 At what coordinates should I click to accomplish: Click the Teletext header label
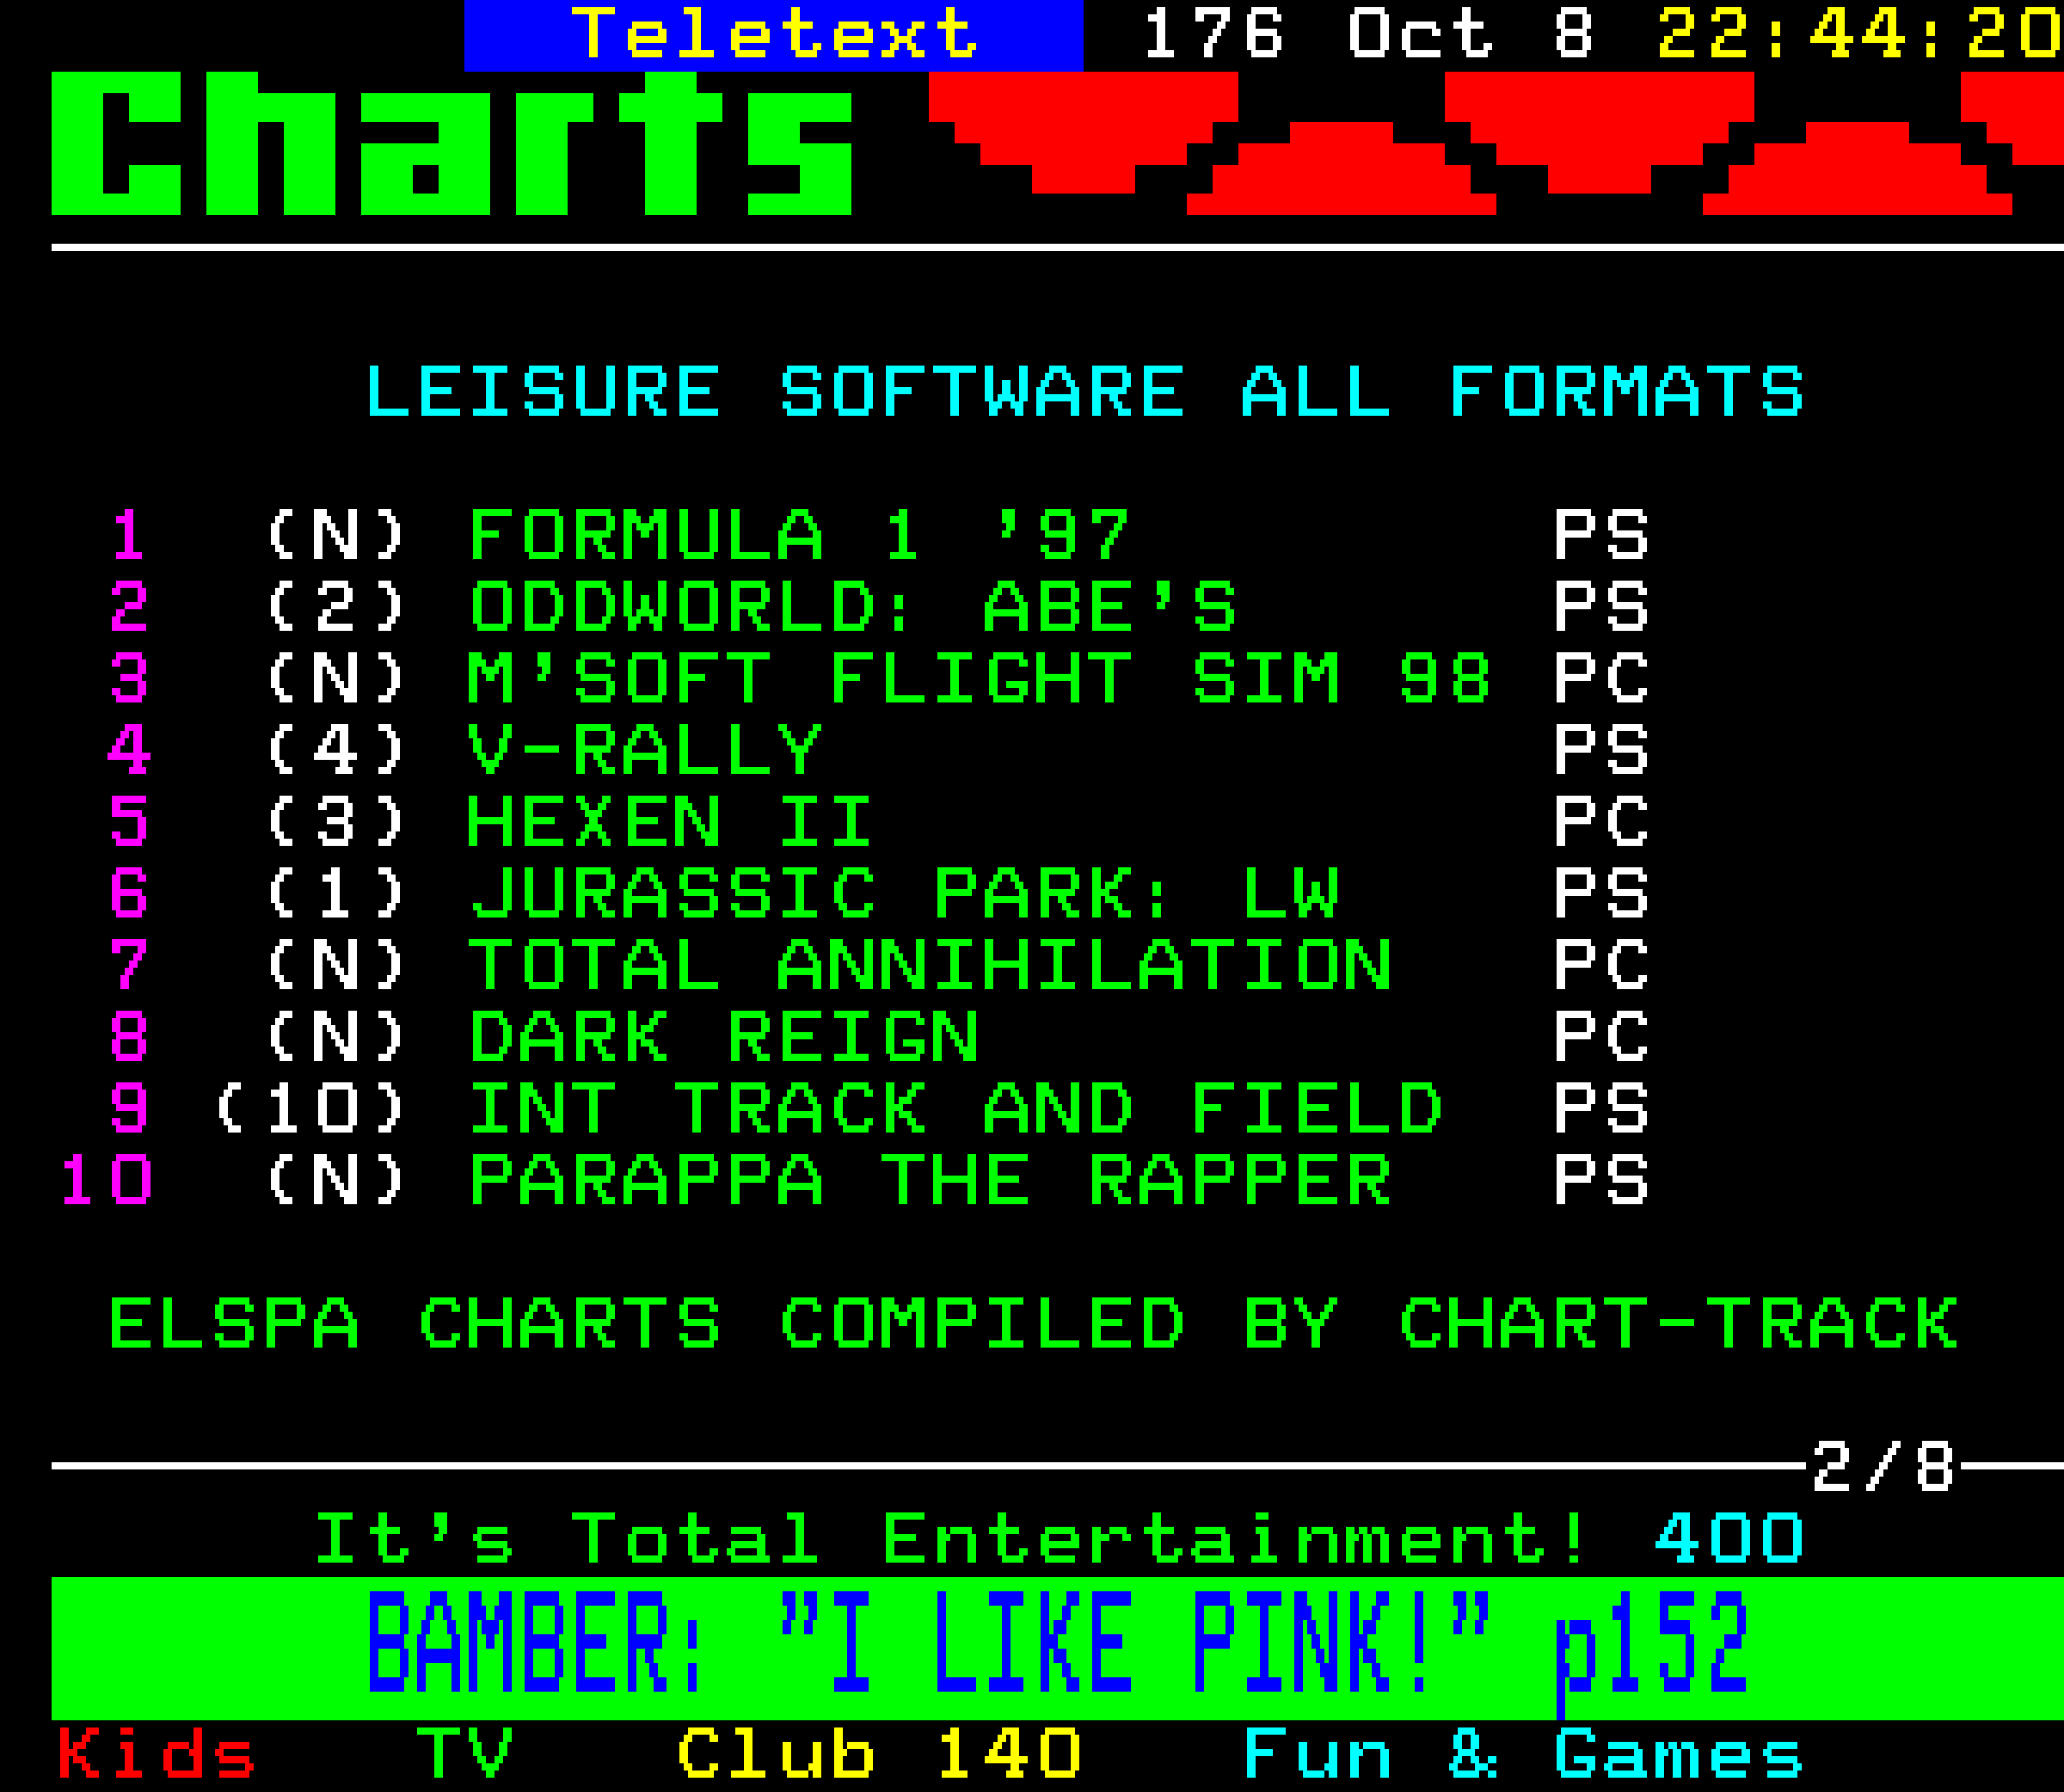(x=774, y=34)
